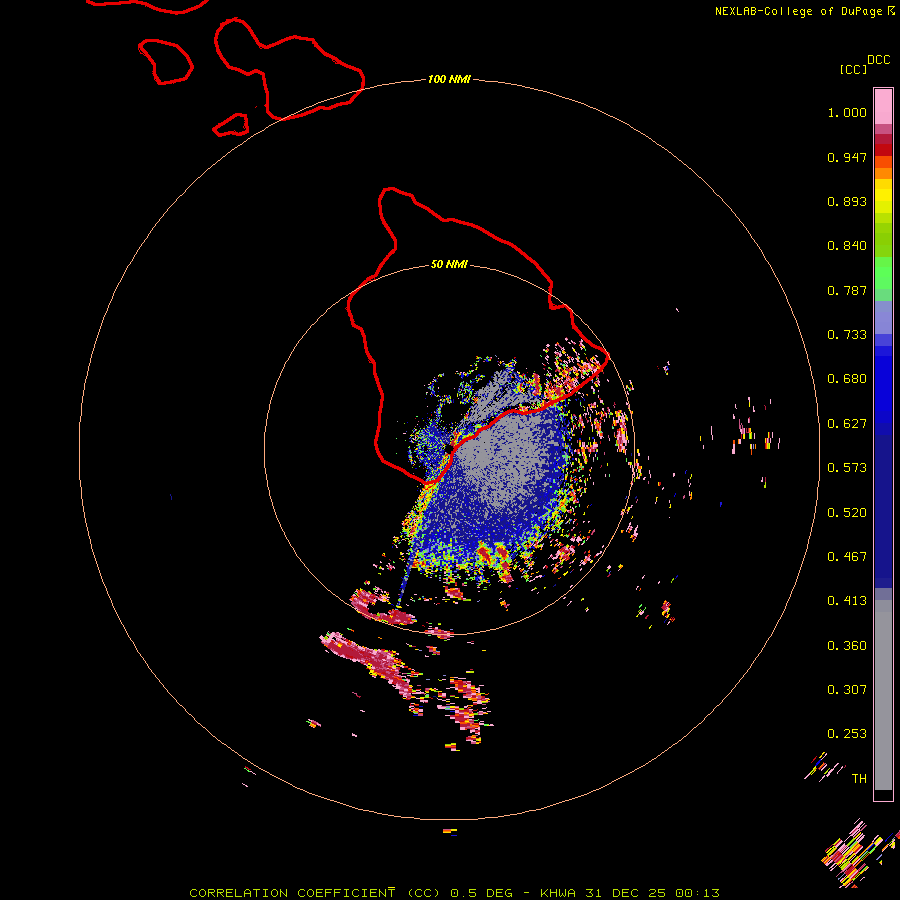Click the 0.307 legend value
Image resolution: width=900 pixels, height=900 pixels.
[847, 690]
